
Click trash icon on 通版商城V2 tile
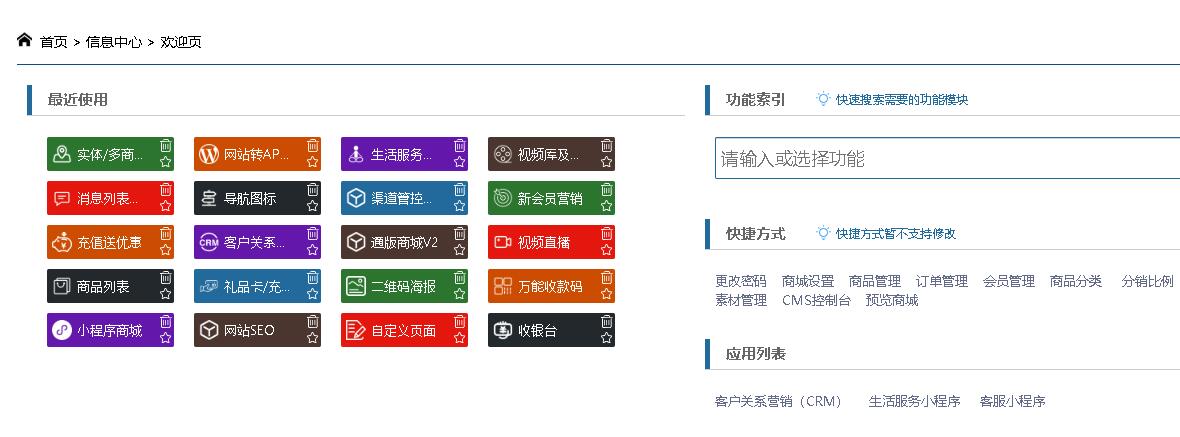click(x=459, y=233)
